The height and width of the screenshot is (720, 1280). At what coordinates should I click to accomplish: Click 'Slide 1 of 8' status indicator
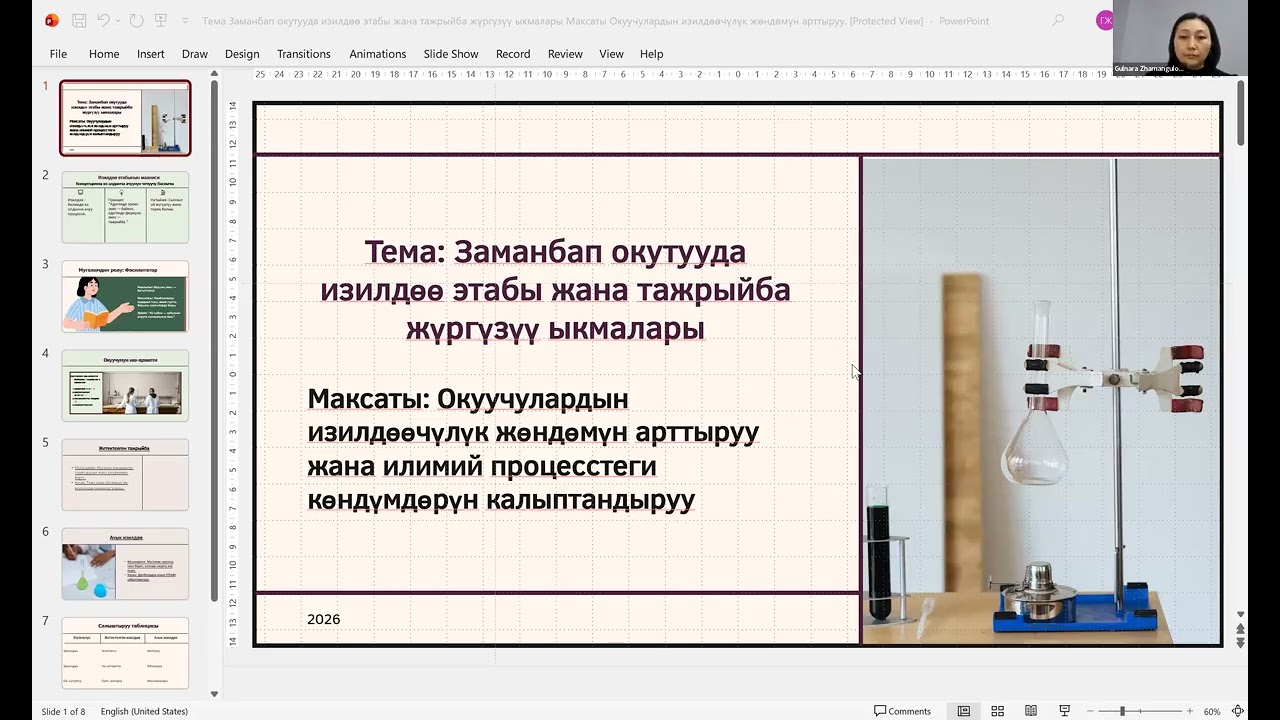click(63, 711)
